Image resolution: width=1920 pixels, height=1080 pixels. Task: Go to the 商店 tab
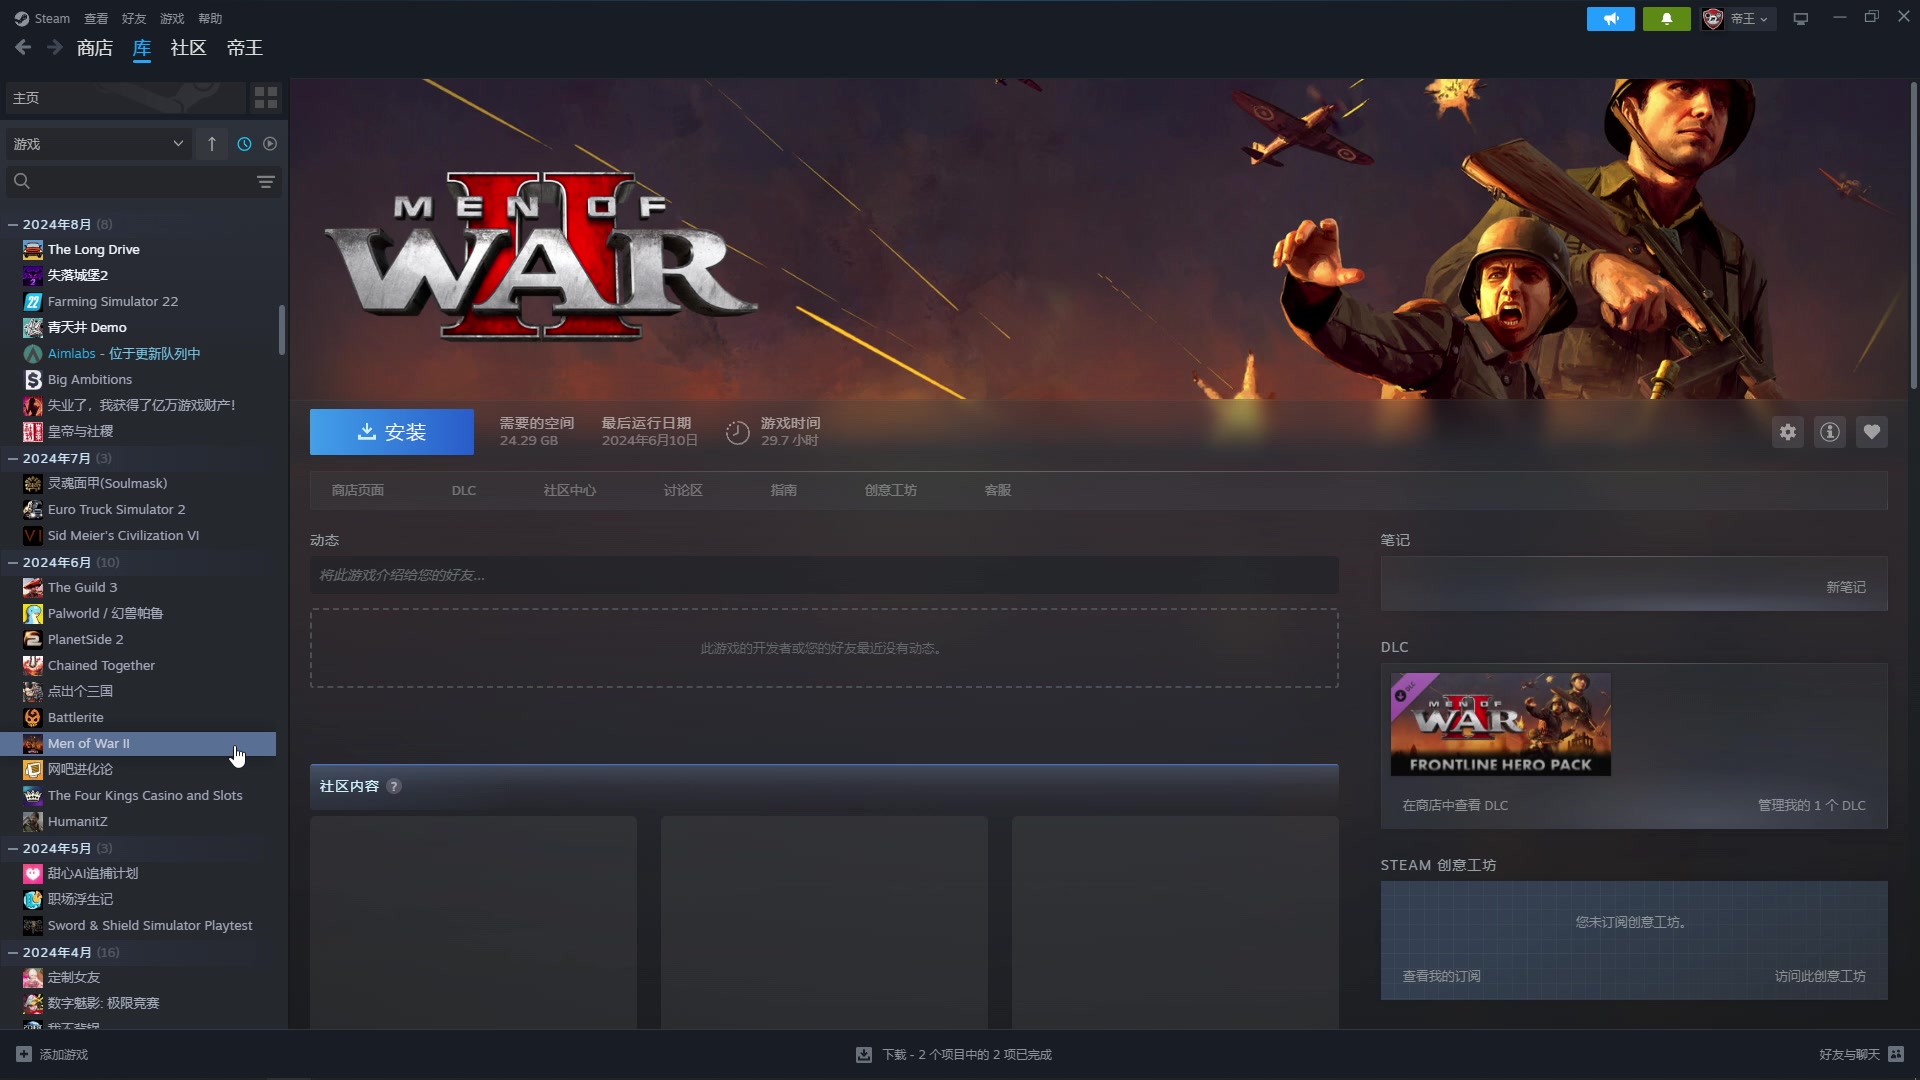tap(95, 47)
